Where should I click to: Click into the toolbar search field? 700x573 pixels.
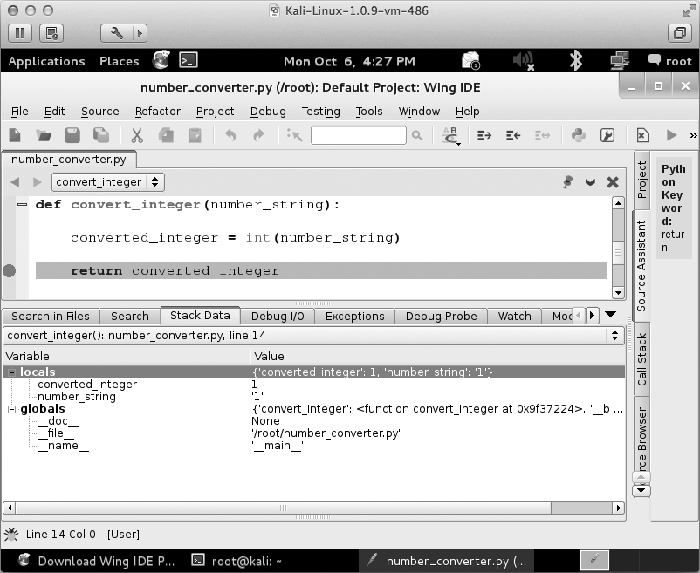click(357, 135)
